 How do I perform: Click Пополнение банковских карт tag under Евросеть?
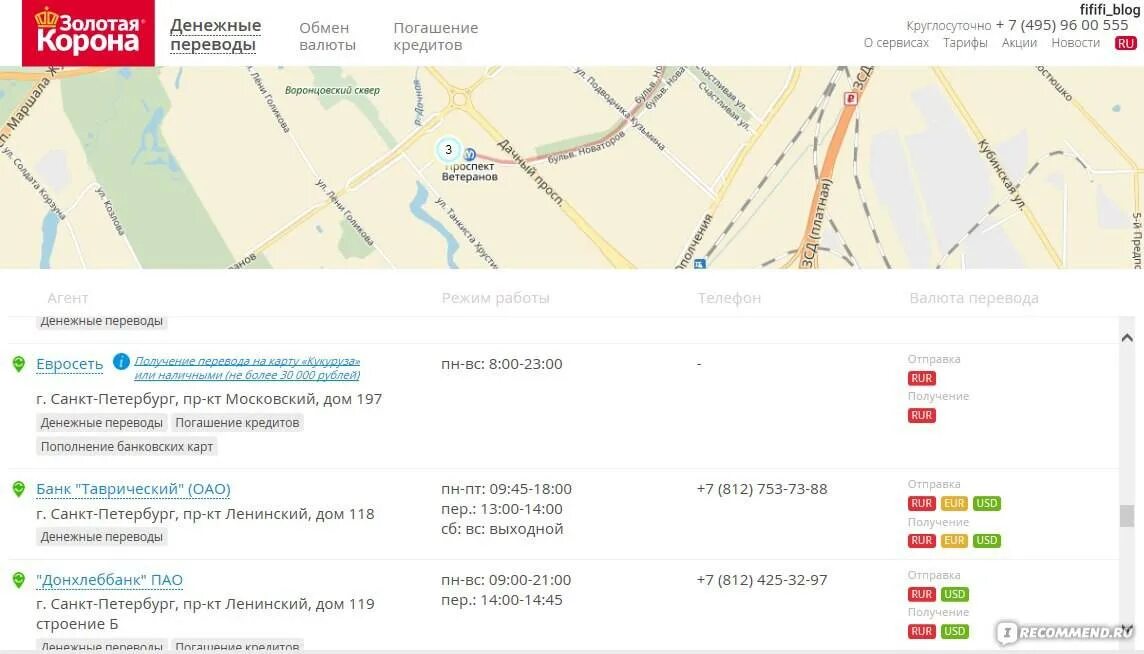pyautogui.click(x=127, y=447)
